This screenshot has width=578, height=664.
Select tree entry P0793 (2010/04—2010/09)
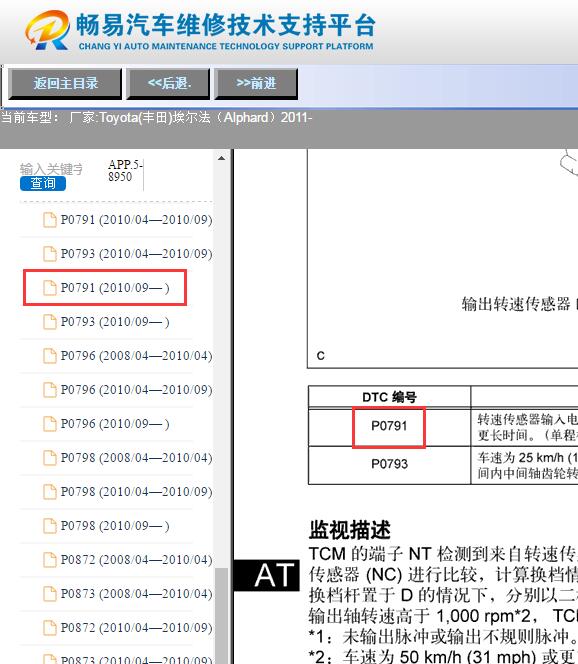(136, 254)
